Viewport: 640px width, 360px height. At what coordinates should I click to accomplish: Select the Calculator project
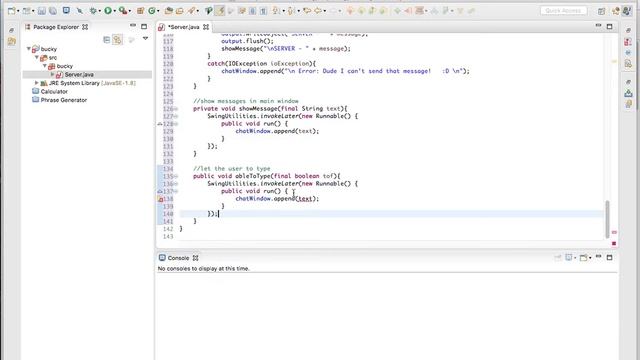(54, 91)
